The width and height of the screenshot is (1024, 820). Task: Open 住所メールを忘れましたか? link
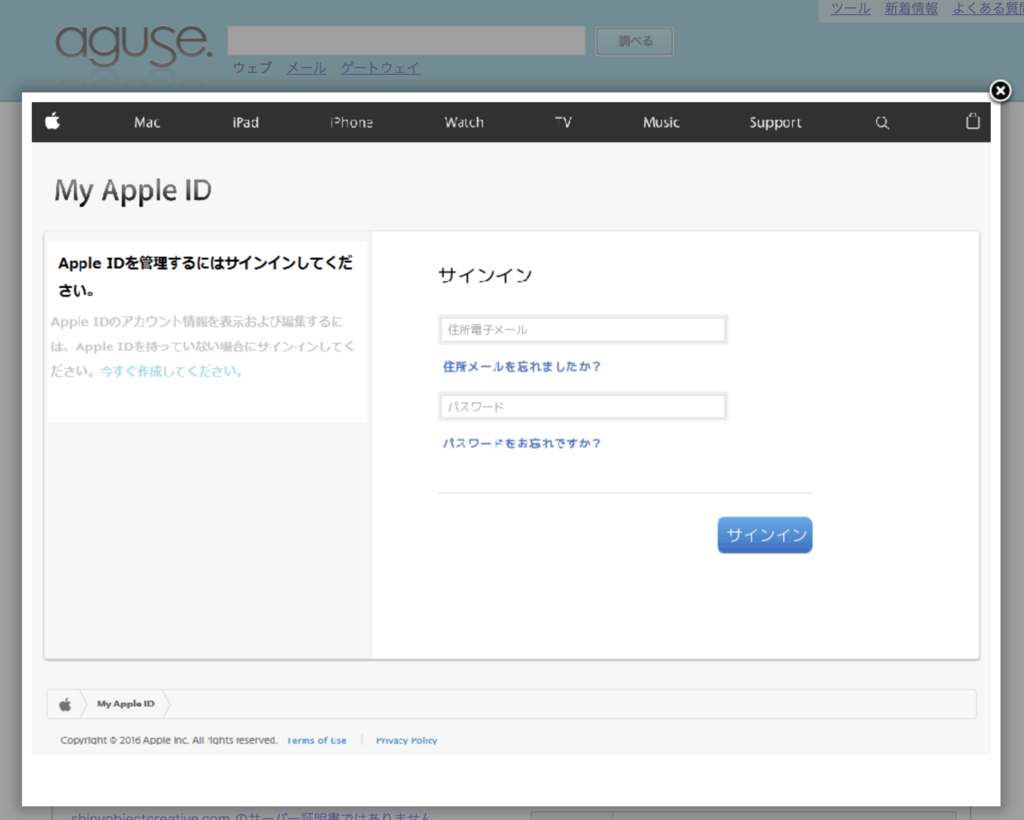coord(521,367)
